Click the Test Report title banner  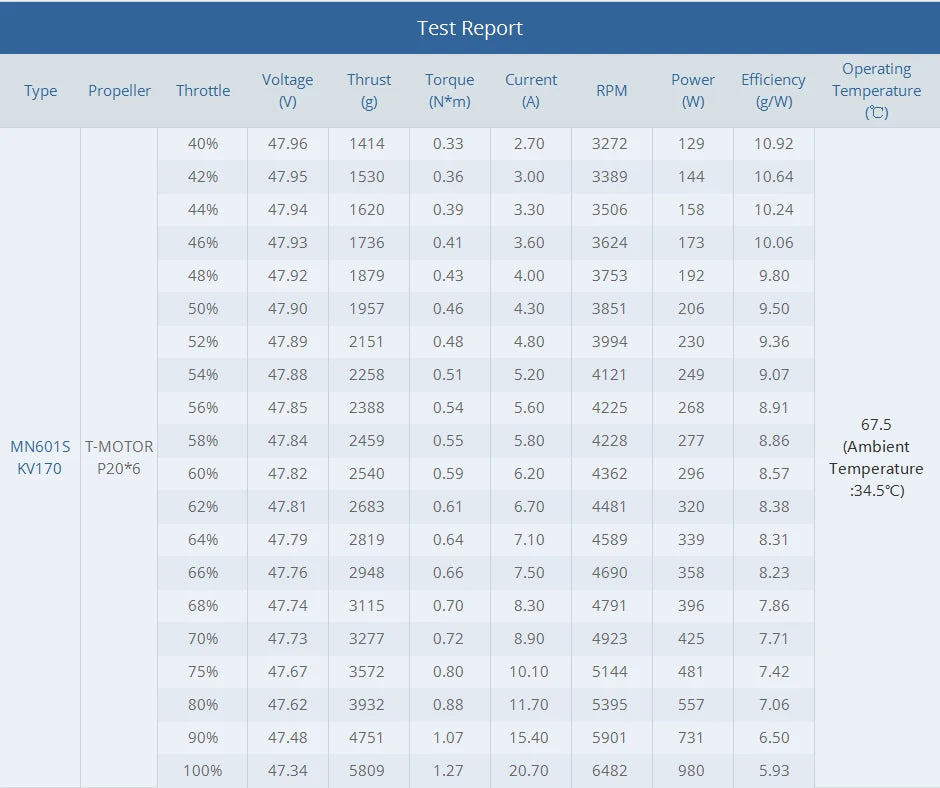pos(470,28)
